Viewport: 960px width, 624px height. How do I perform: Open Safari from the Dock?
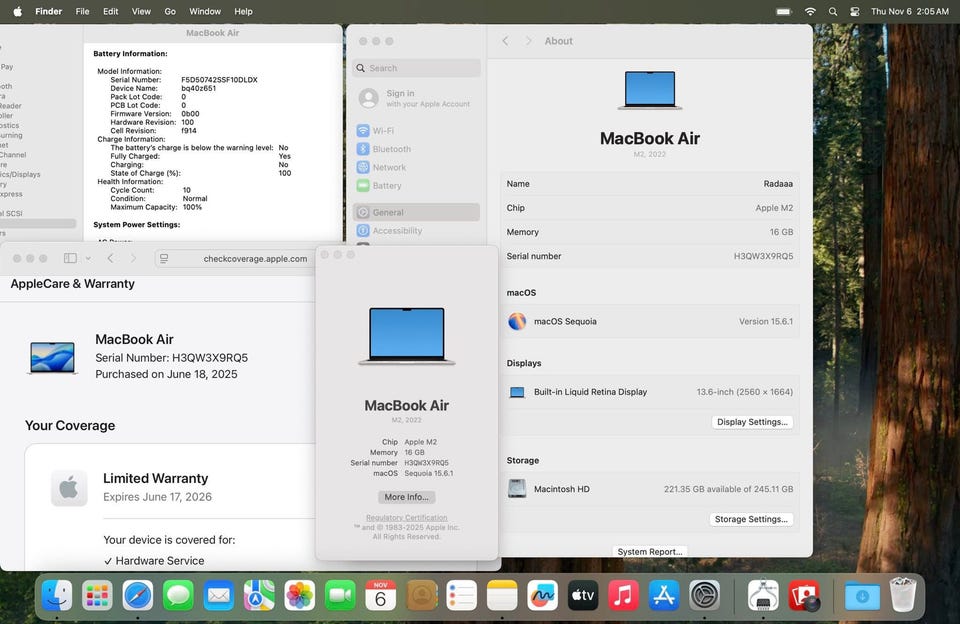tap(138, 596)
